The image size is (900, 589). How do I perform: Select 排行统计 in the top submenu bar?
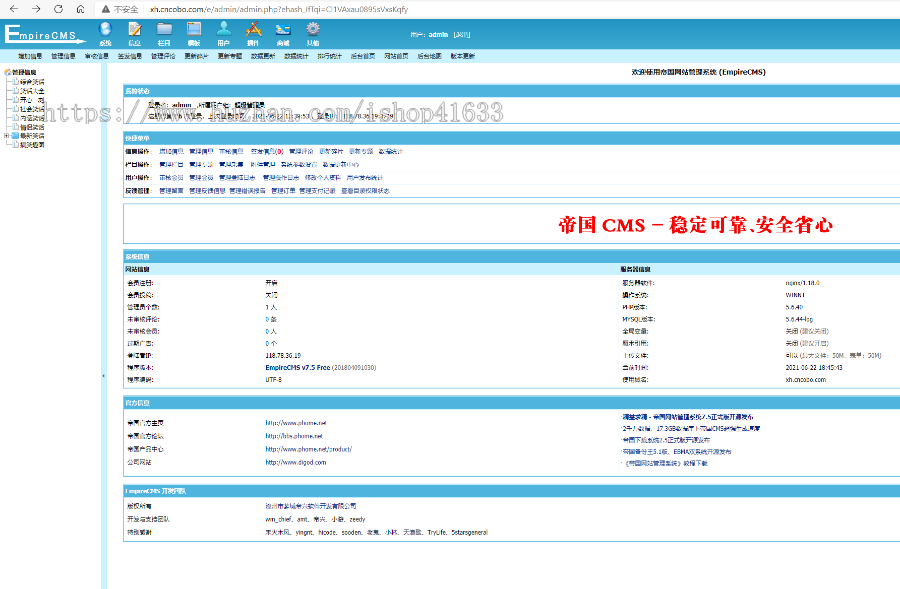(x=329, y=56)
